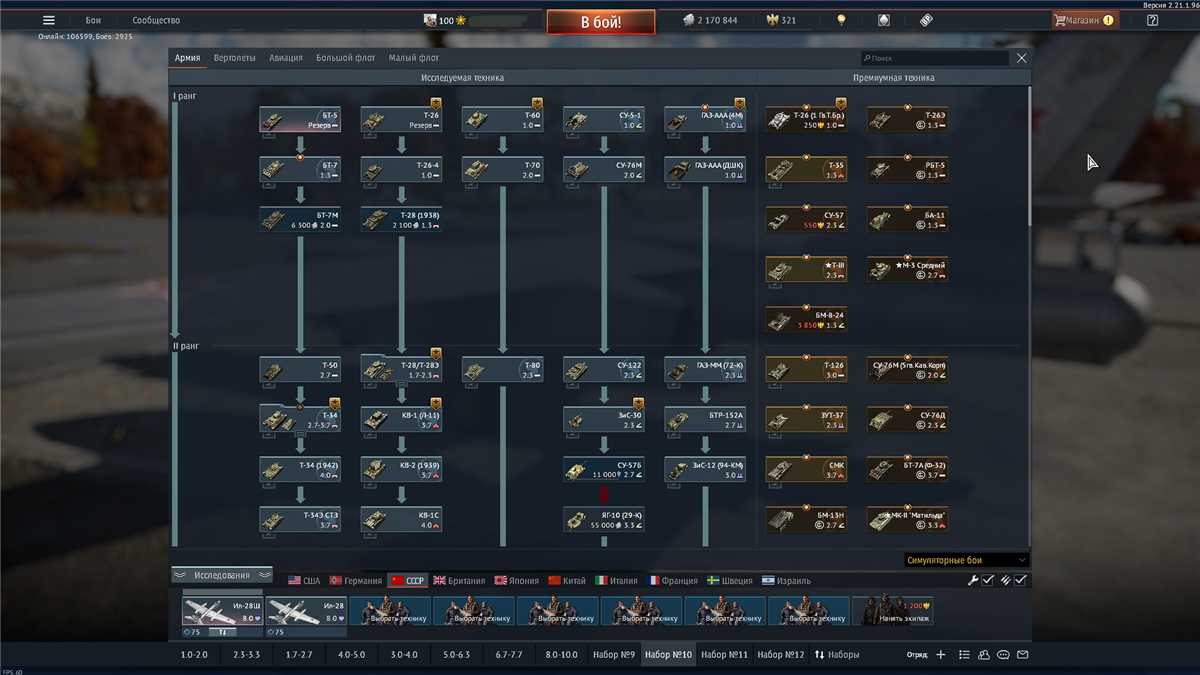Select the T-26 reserve tank card
Screen dimensions: 1200x675
point(401,120)
